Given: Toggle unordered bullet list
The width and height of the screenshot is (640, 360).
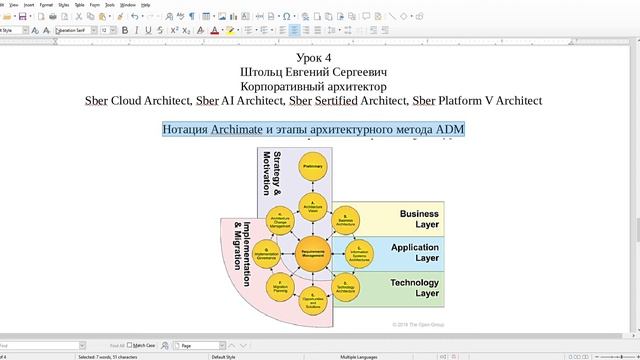Looking at the screenshot, I should click(248, 30).
